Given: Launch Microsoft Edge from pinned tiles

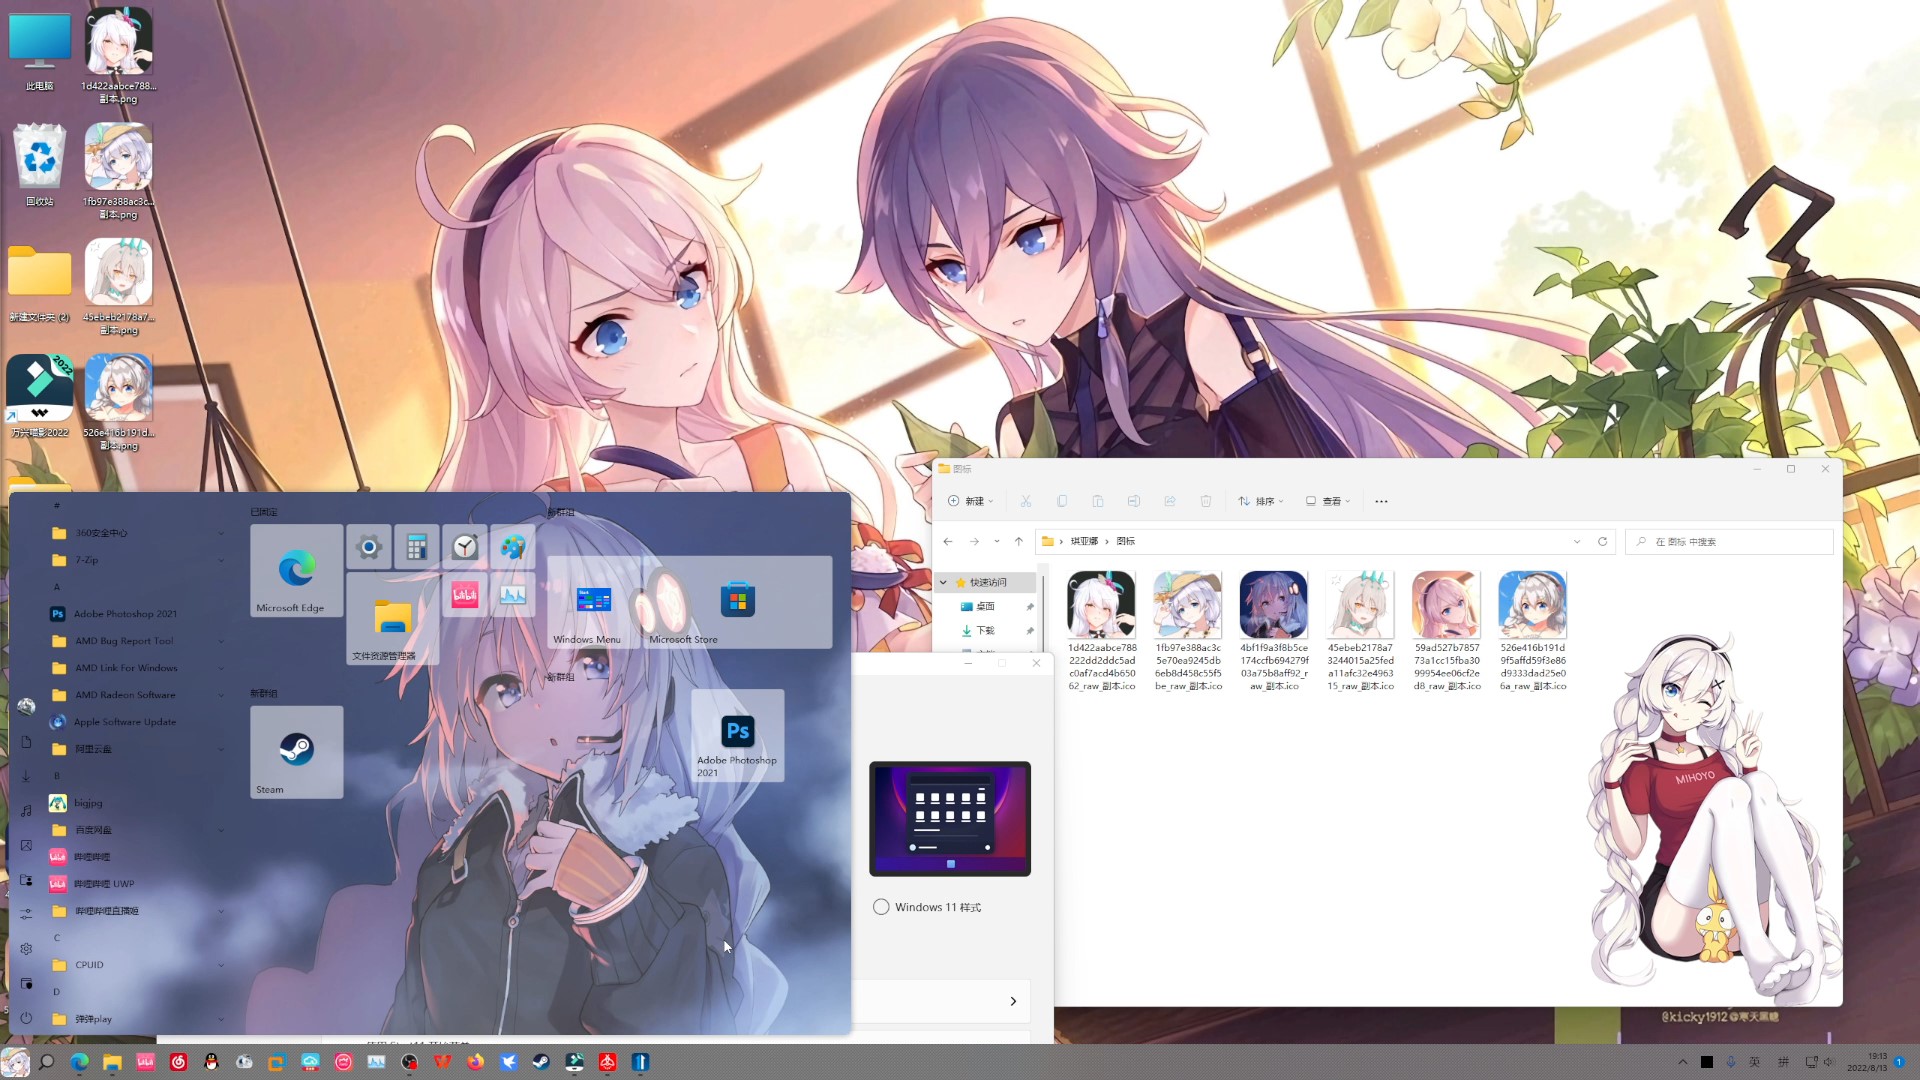Looking at the screenshot, I should coord(296,570).
